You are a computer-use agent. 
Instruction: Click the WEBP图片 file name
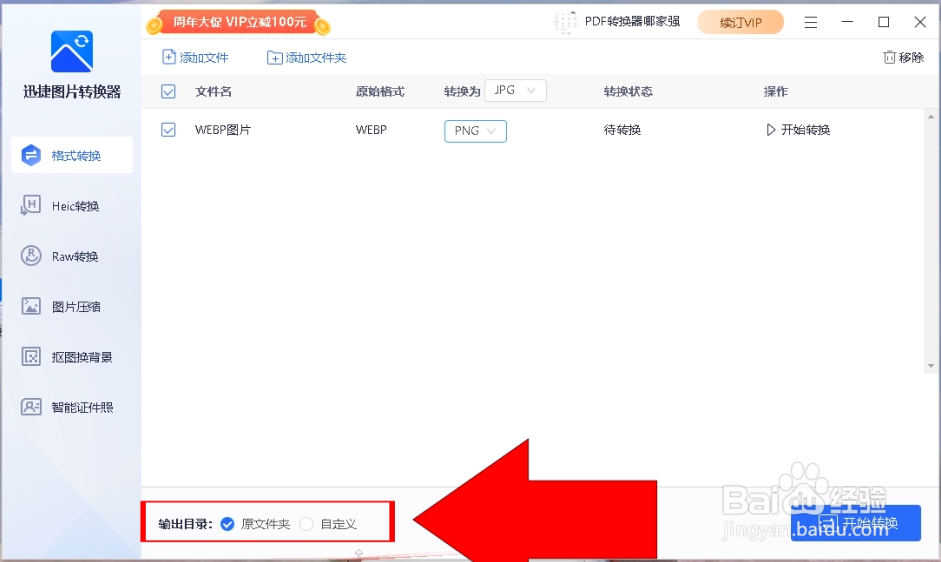(223, 130)
